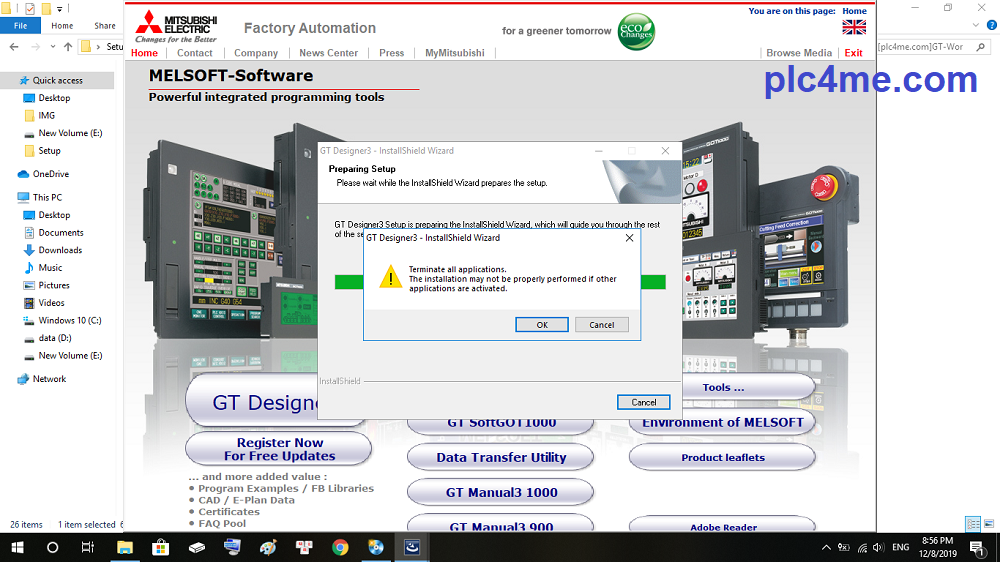Image resolution: width=1000 pixels, height=562 pixels.
Task: Open Microsoft Store from the taskbar
Action: [x=161, y=547]
